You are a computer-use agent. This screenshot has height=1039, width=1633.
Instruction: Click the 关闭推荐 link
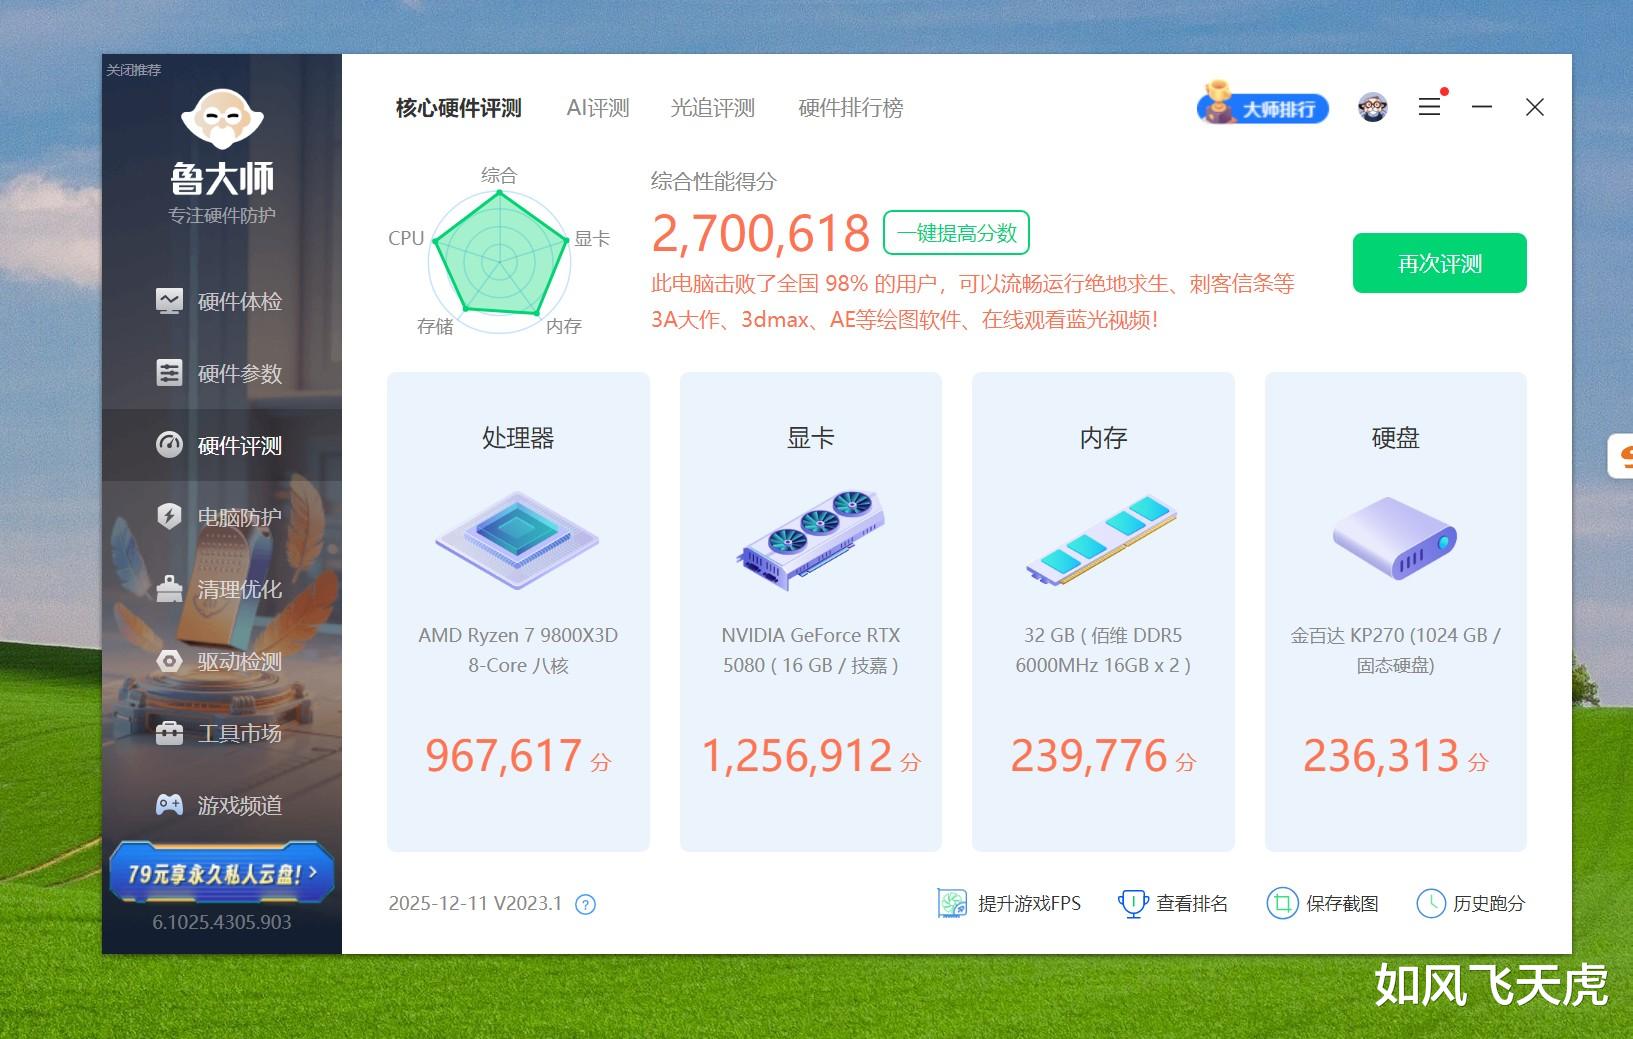coord(134,70)
